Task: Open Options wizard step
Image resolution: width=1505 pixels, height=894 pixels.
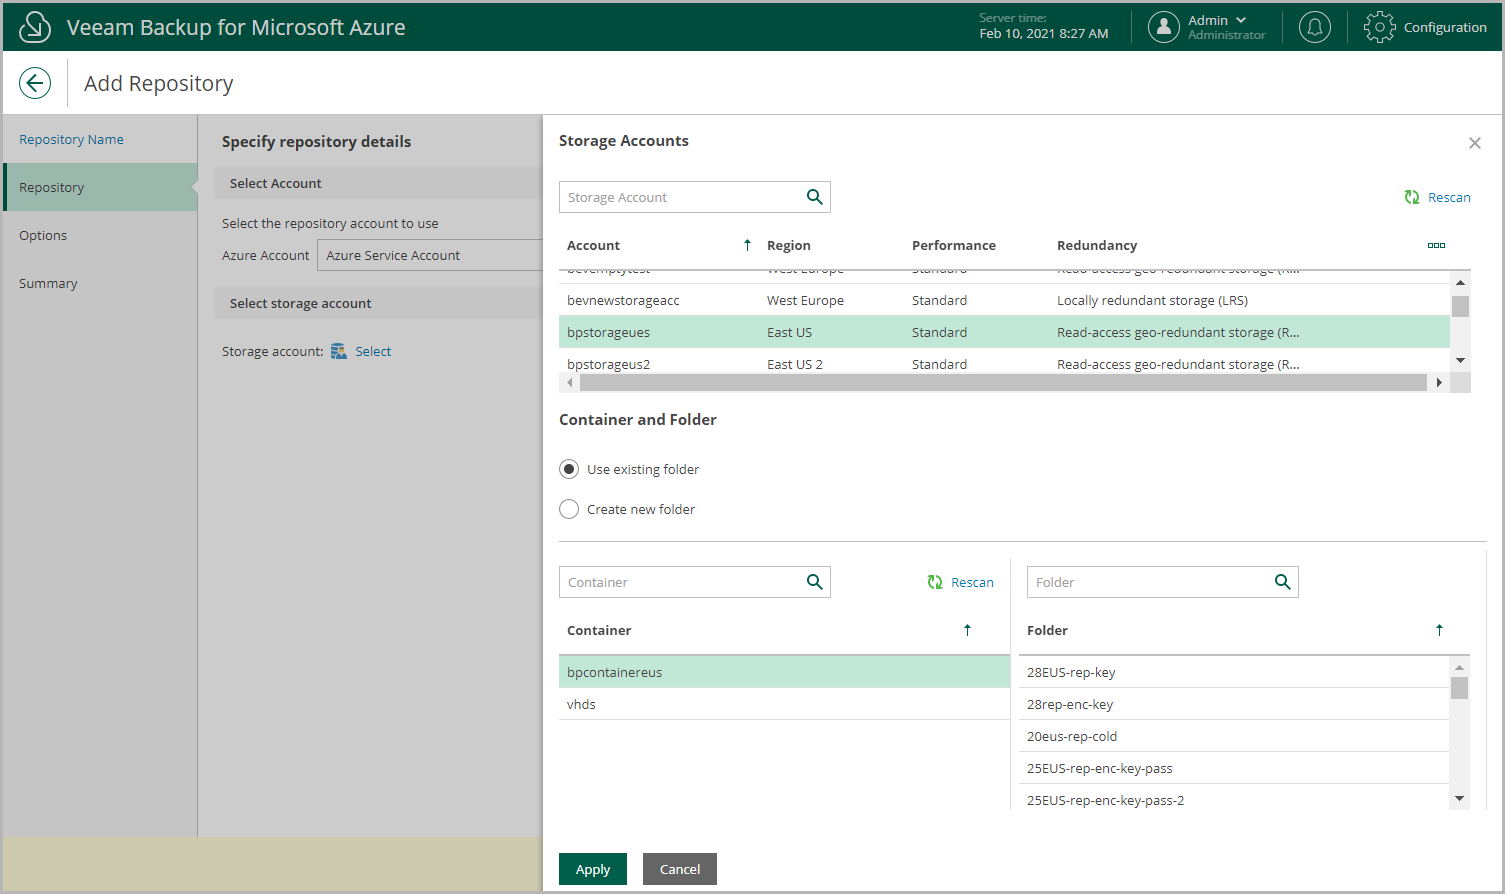Action: pyautogui.click(x=100, y=235)
